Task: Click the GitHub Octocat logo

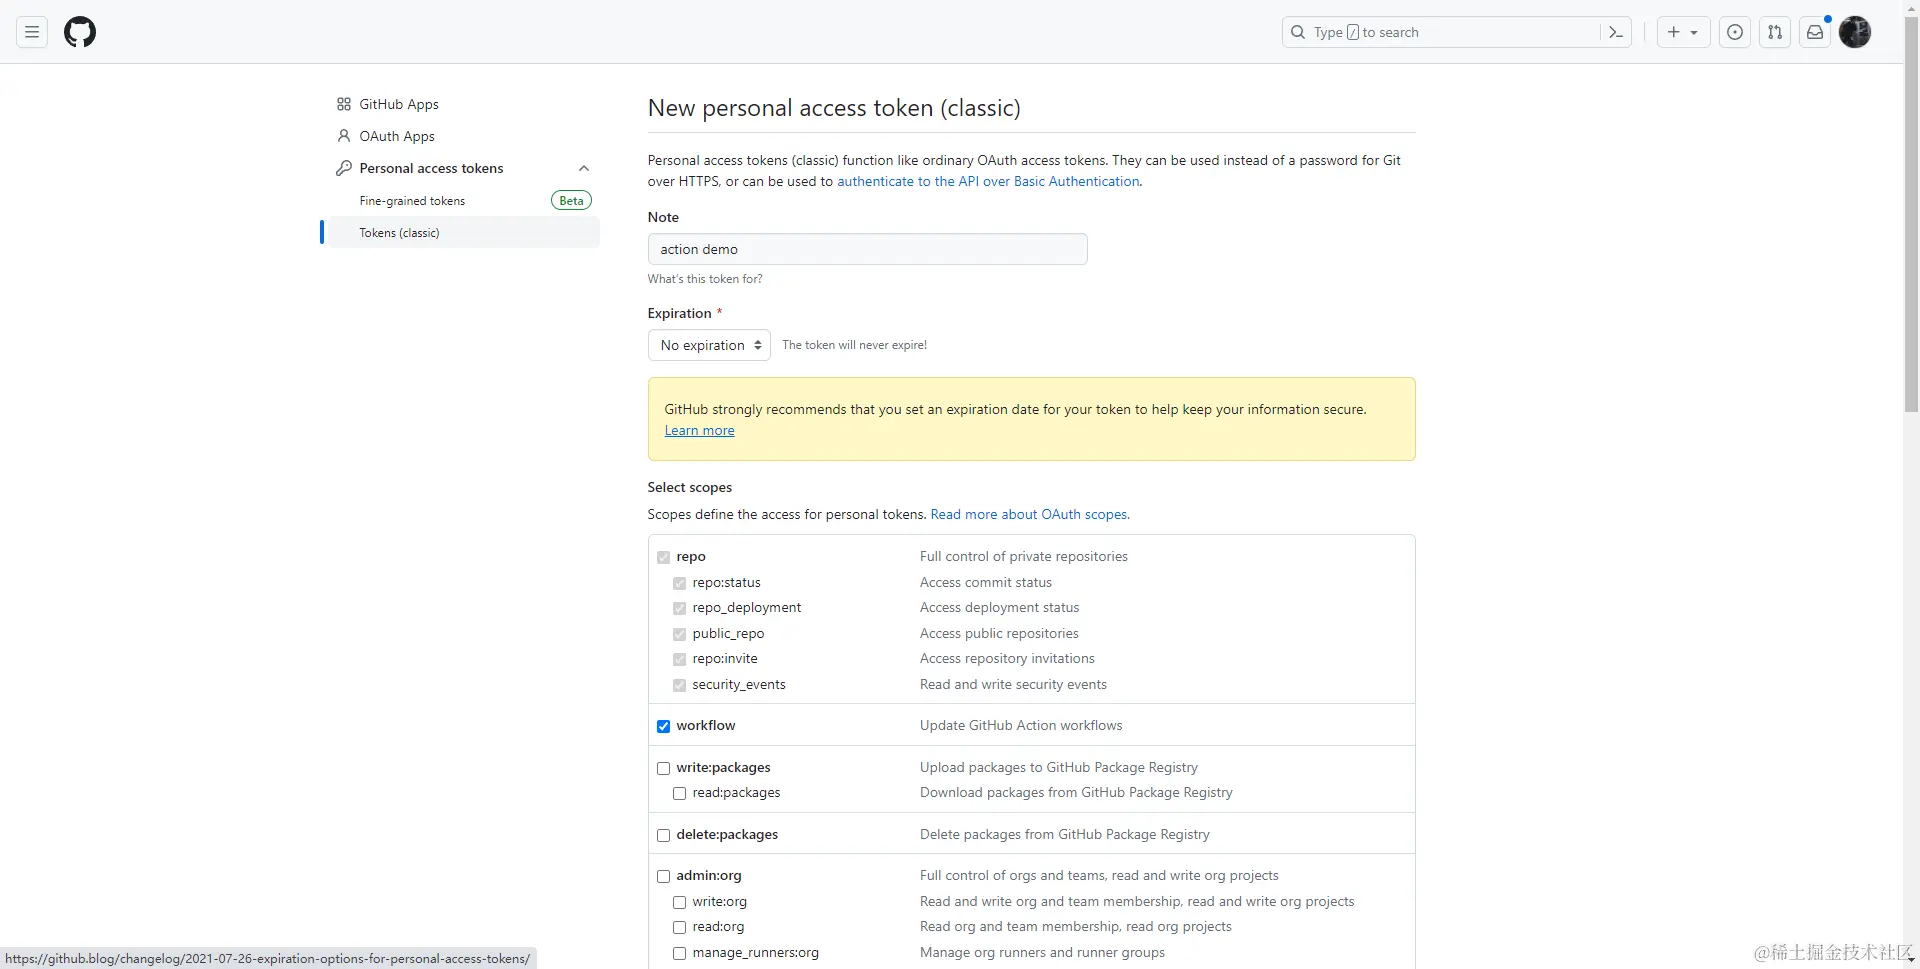Action: 80,32
